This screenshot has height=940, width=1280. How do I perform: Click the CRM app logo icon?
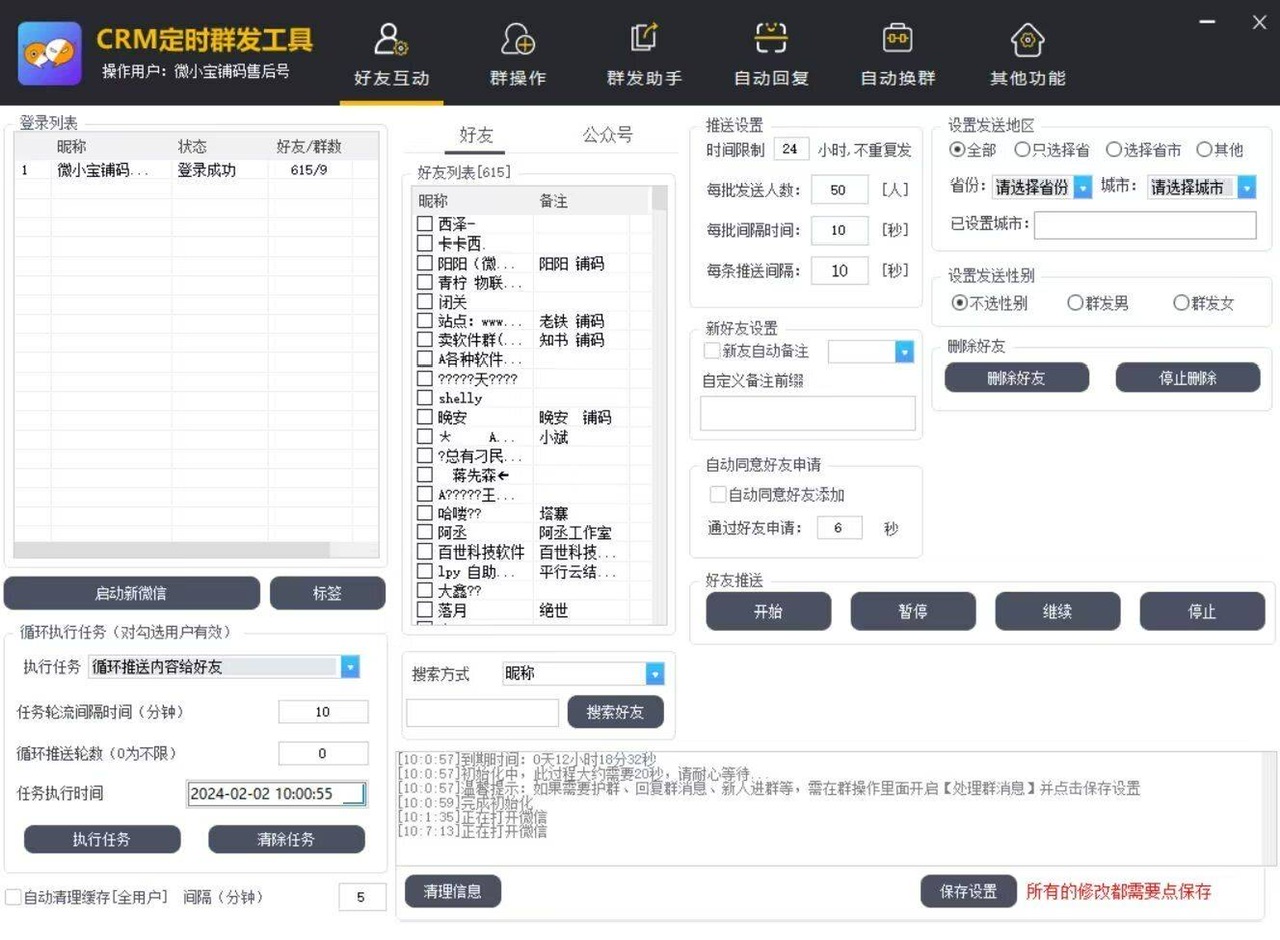tap(50, 53)
